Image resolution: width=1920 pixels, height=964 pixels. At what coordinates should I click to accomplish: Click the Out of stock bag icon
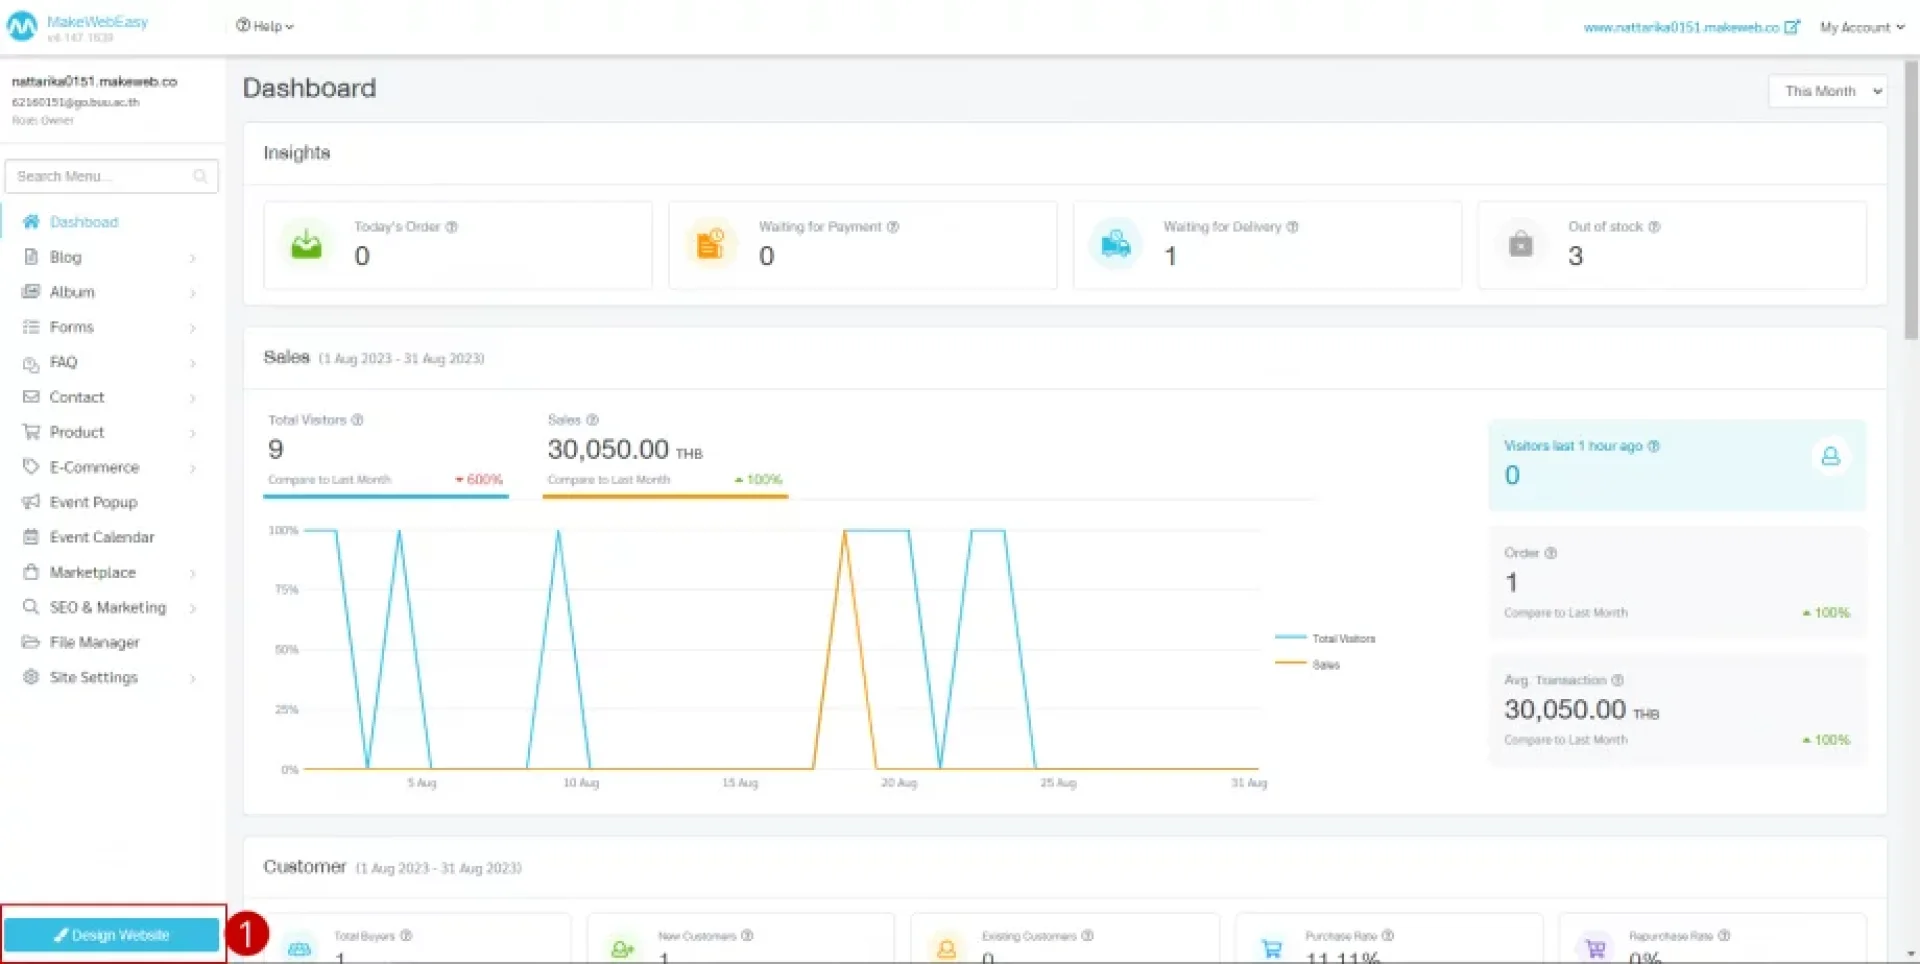(x=1520, y=244)
